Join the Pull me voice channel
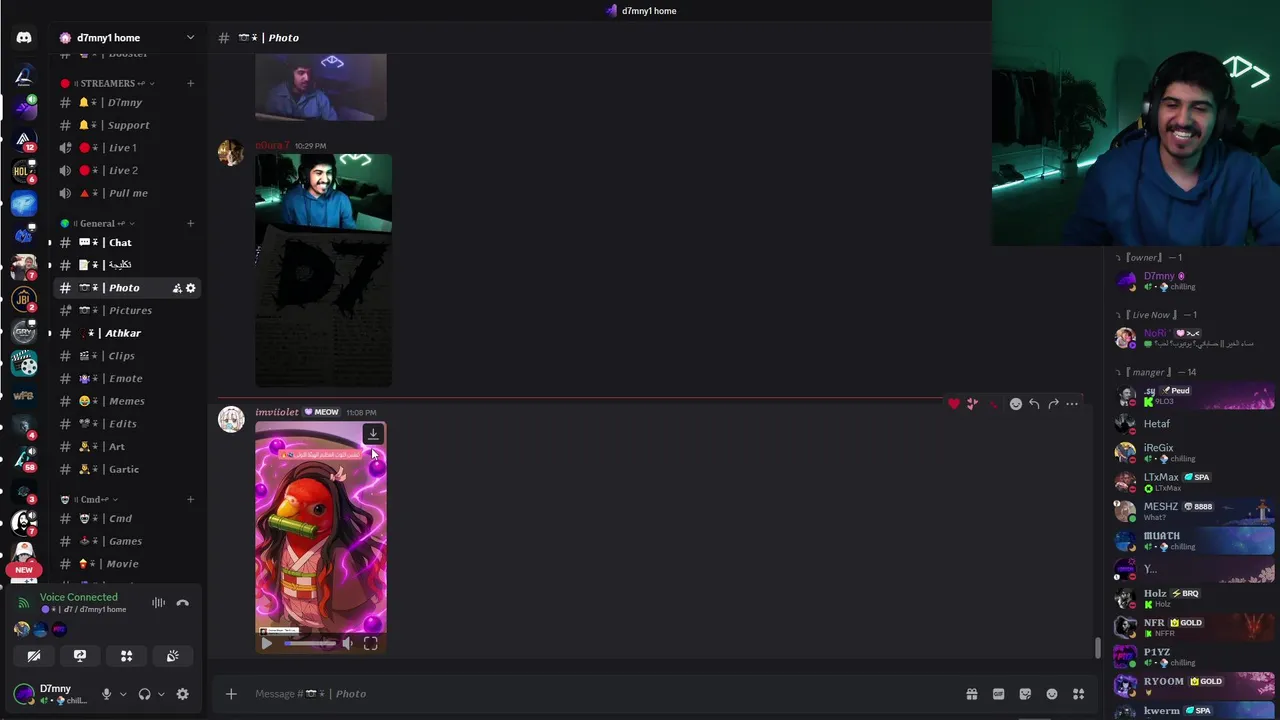 pyautogui.click(x=127, y=193)
